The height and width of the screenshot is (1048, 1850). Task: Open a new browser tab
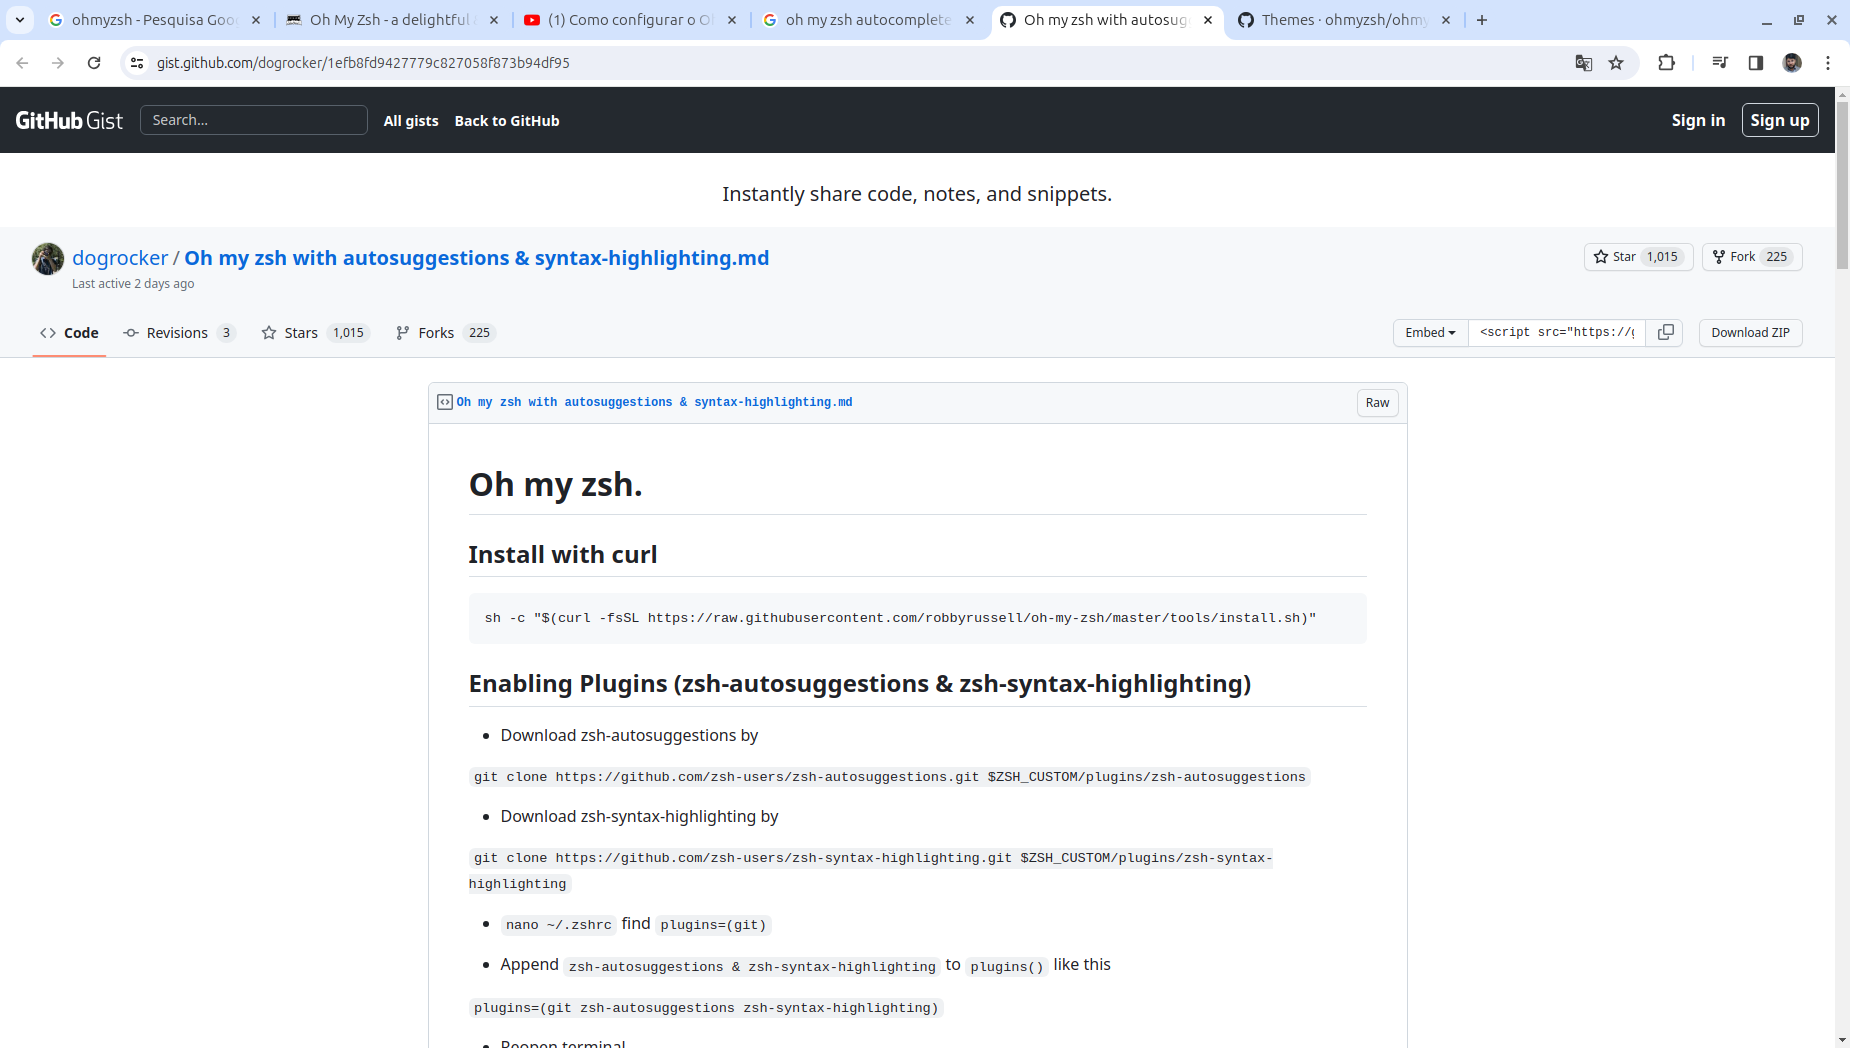tap(1482, 20)
